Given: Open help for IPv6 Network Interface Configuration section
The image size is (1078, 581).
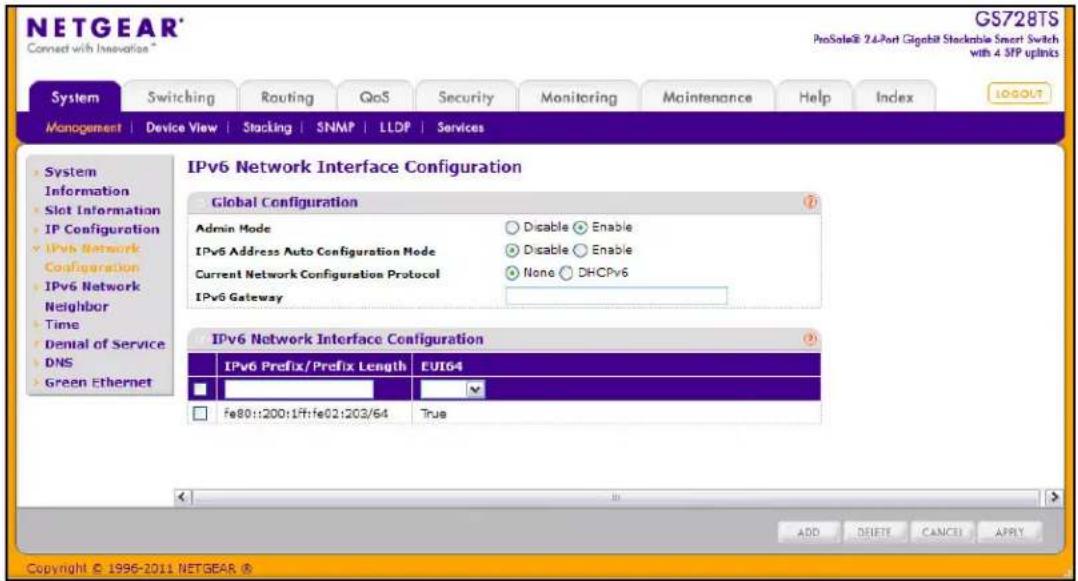Looking at the screenshot, I should click(x=811, y=339).
